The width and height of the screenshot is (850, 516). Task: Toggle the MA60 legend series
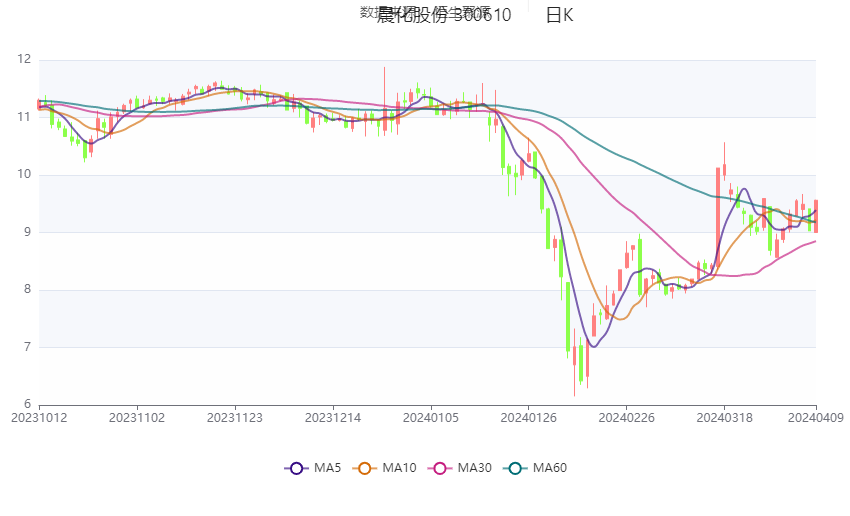coord(535,468)
